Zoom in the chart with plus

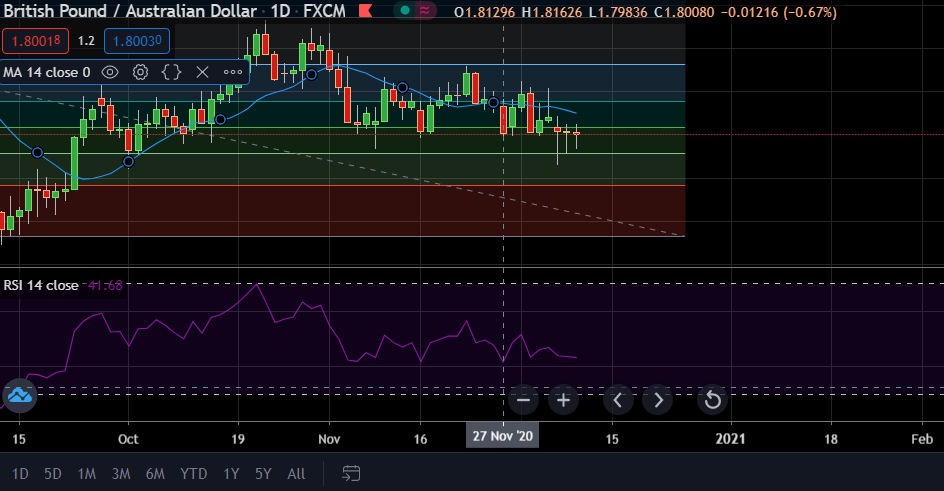563,400
